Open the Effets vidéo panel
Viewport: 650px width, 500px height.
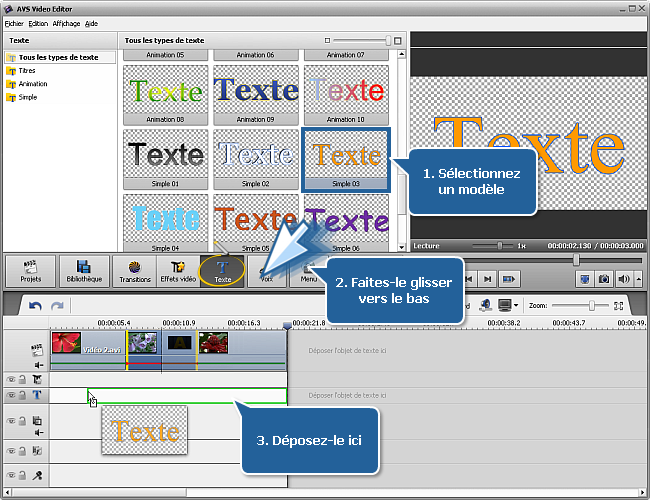pos(179,271)
